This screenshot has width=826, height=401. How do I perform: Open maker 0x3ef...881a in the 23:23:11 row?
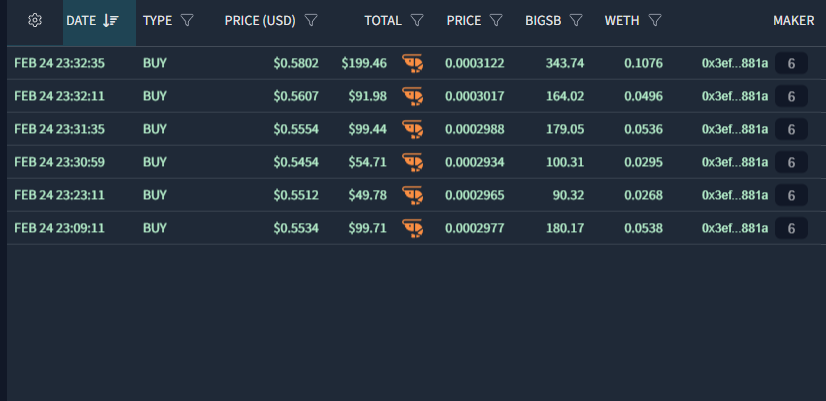(735, 195)
